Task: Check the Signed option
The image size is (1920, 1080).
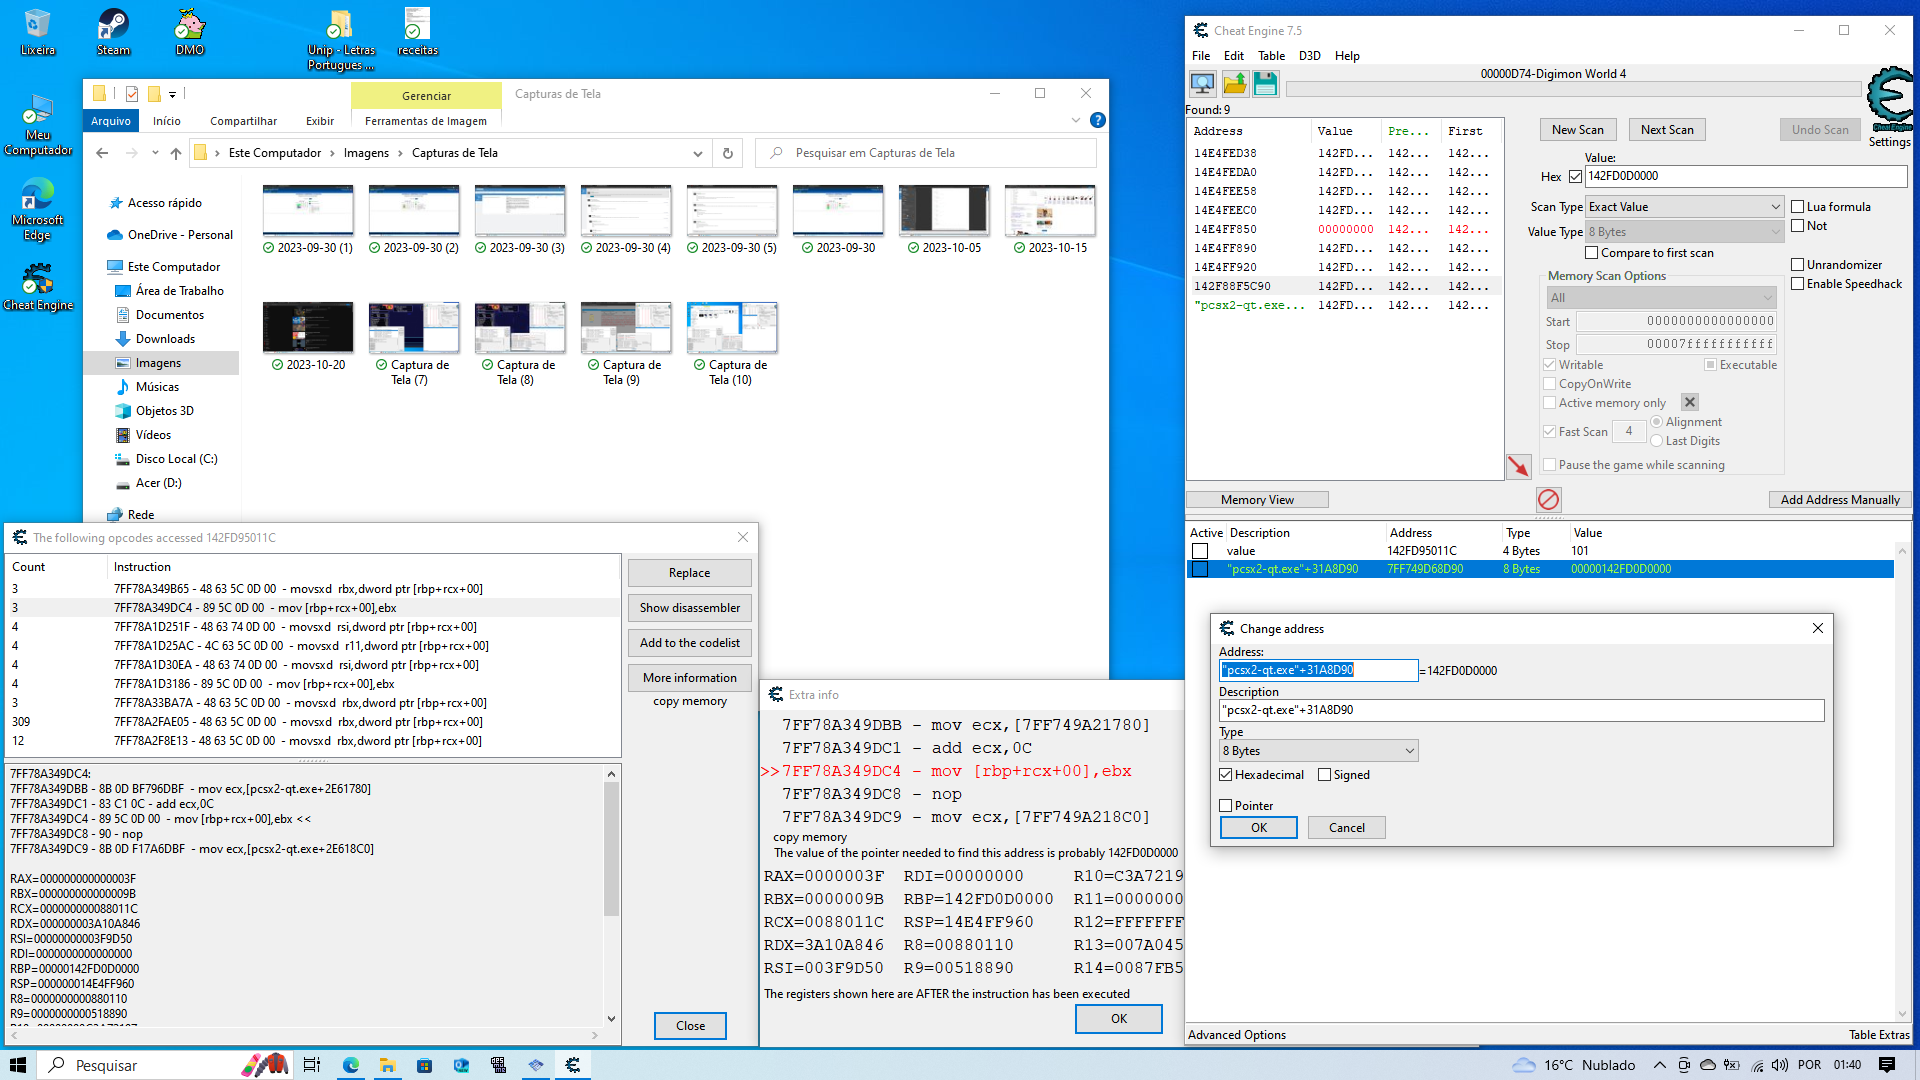Action: point(1325,775)
